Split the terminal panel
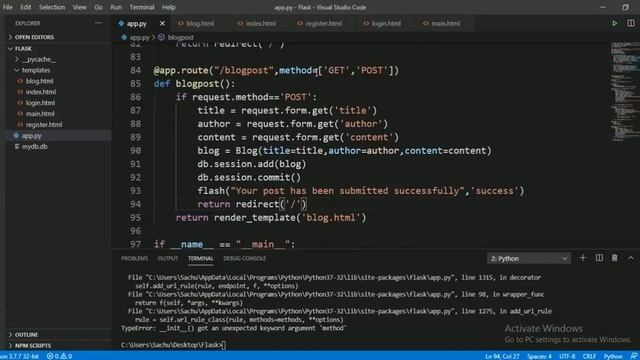640x360 pixels. (x=599, y=258)
